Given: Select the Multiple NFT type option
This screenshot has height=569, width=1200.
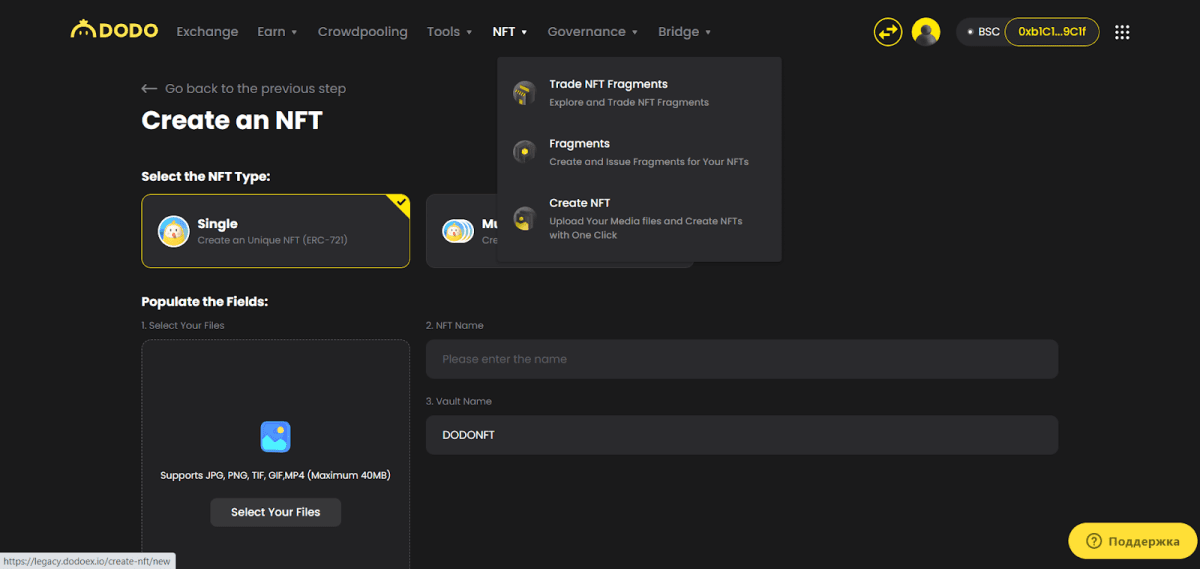Looking at the screenshot, I should click(460, 231).
